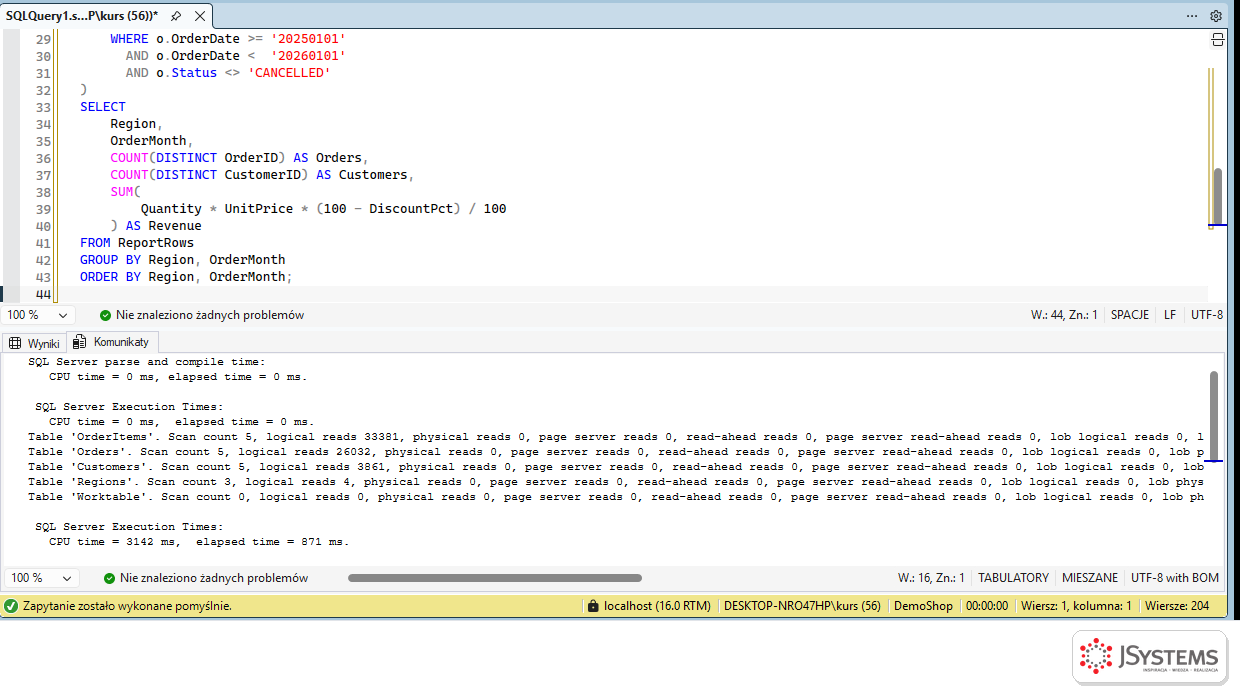This screenshot has height=692, width=1240.
Task: Click the TABULATORY indentation indicator
Action: pos(1013,578)
